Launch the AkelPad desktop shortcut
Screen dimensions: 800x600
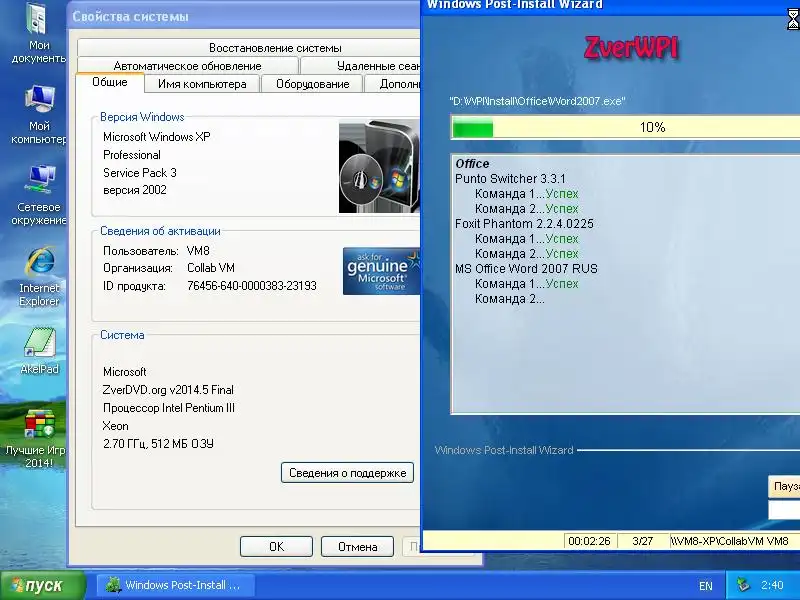[39, 351]
